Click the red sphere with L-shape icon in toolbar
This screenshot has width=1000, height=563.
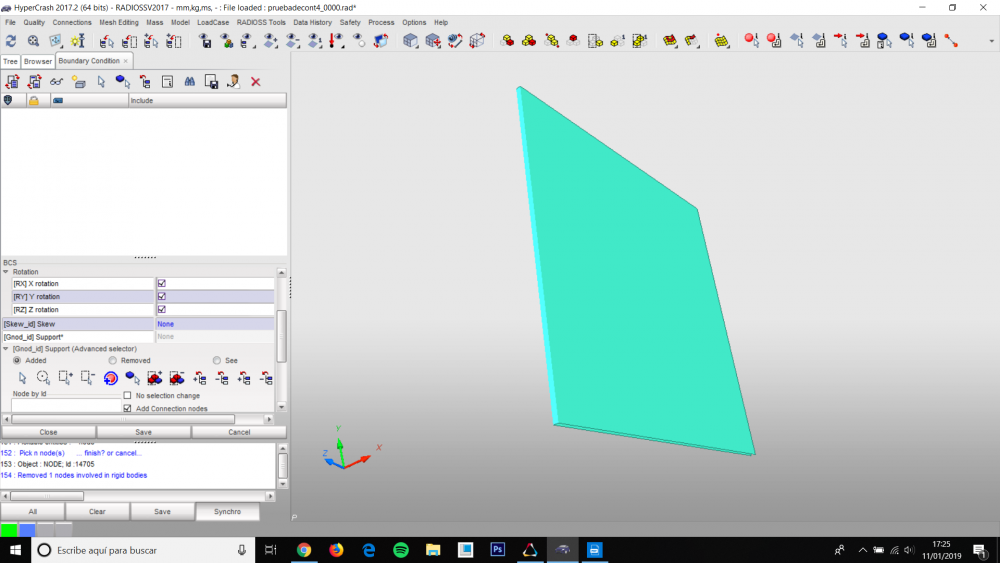pyautogui.click(x=774, y=41)
